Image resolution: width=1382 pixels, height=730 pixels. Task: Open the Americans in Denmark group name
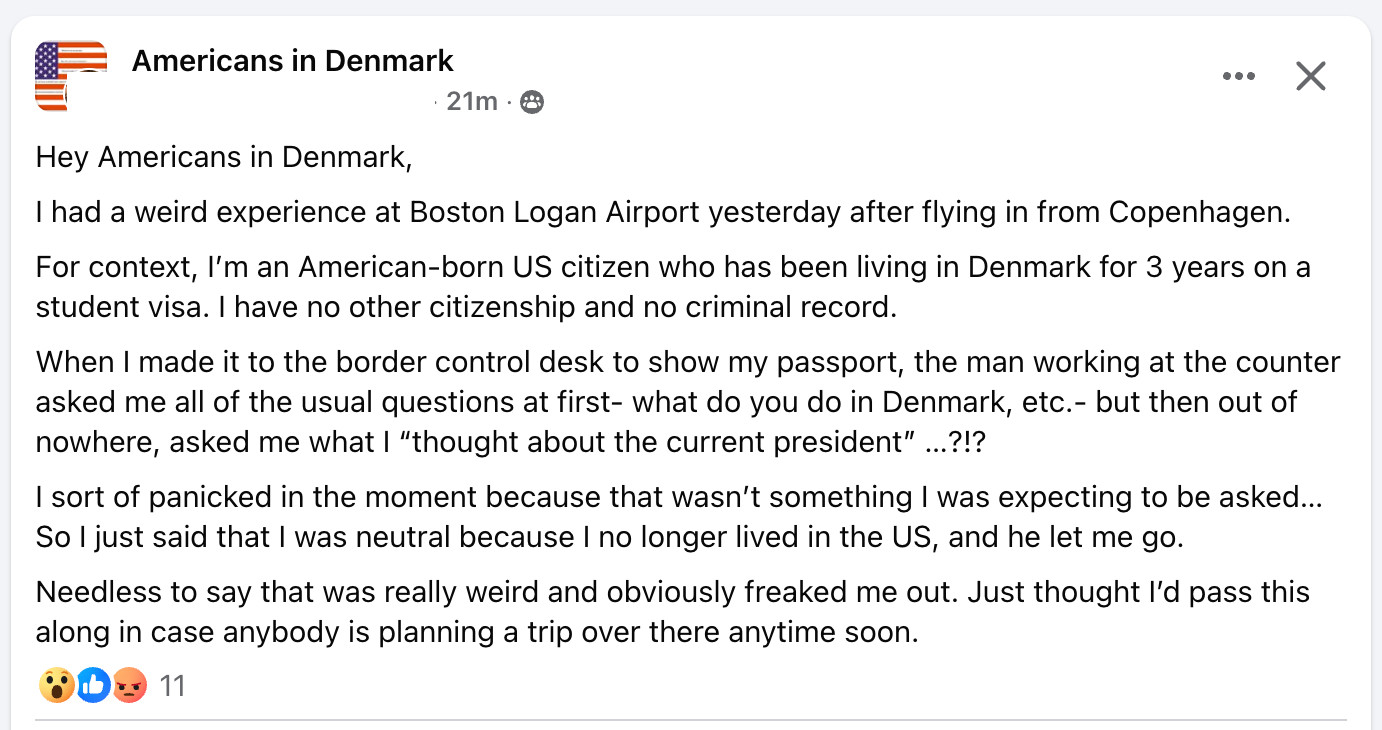click(x=293, y=61)
